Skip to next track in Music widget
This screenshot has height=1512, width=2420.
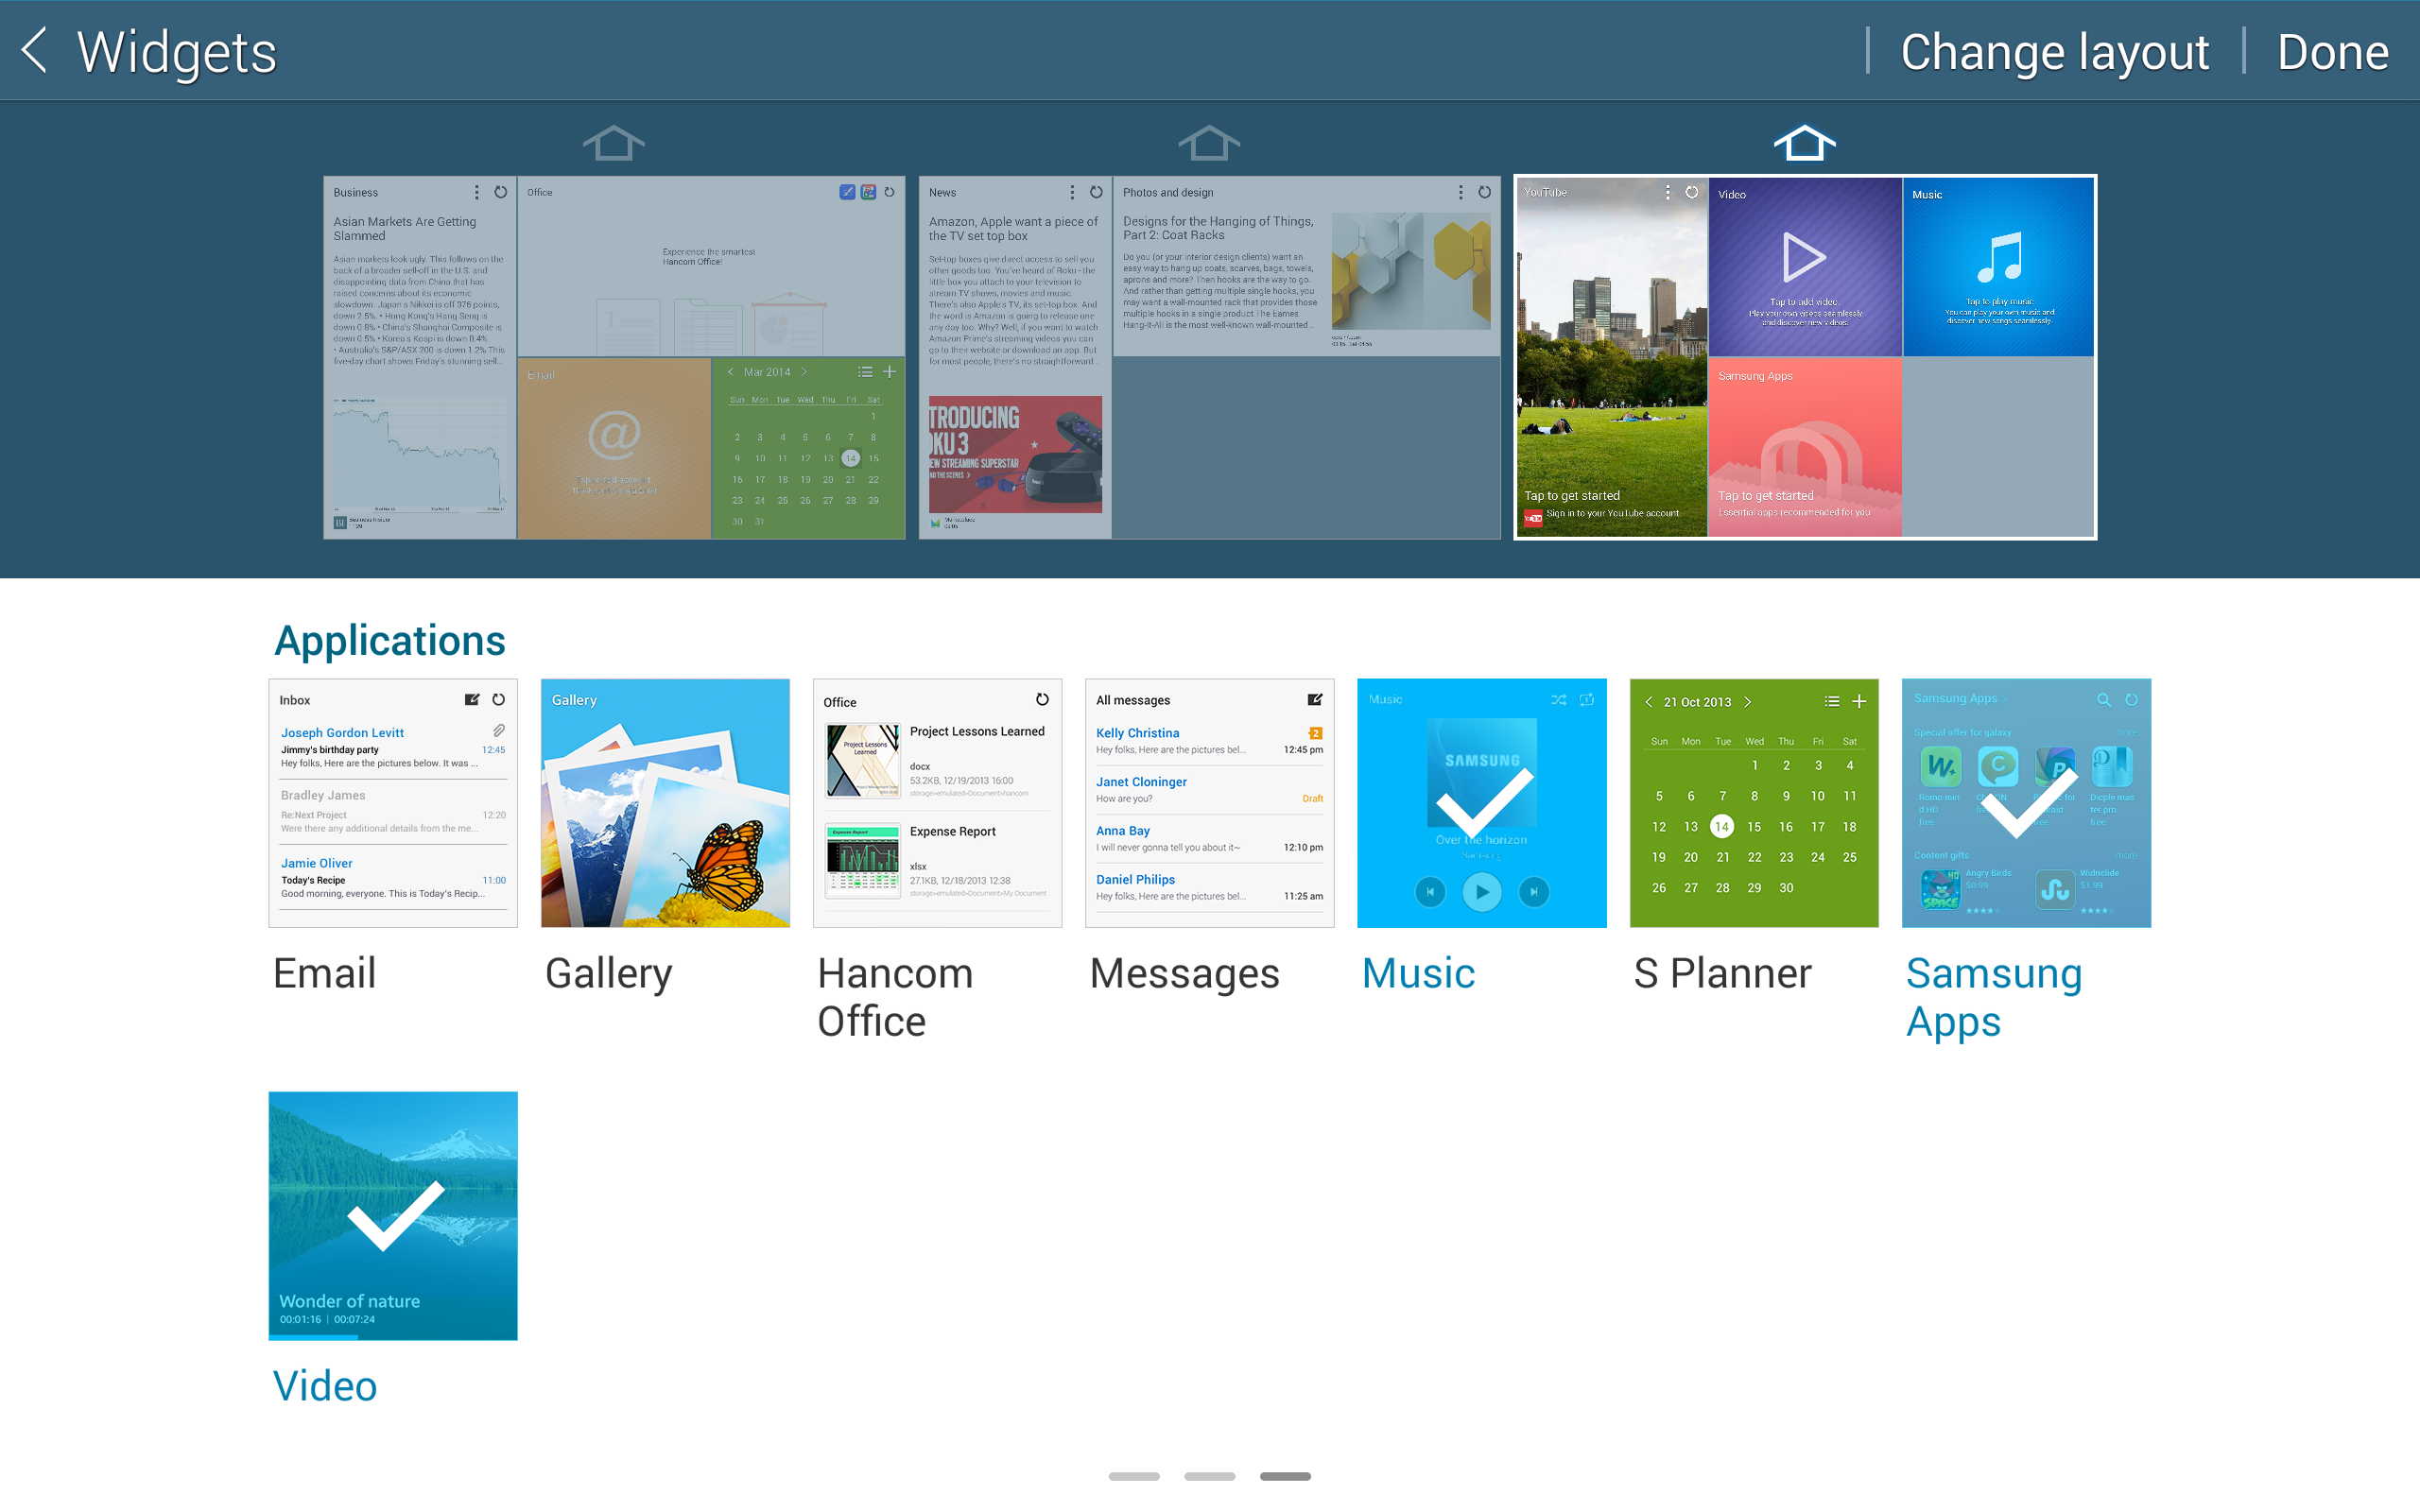point(1533,891)
